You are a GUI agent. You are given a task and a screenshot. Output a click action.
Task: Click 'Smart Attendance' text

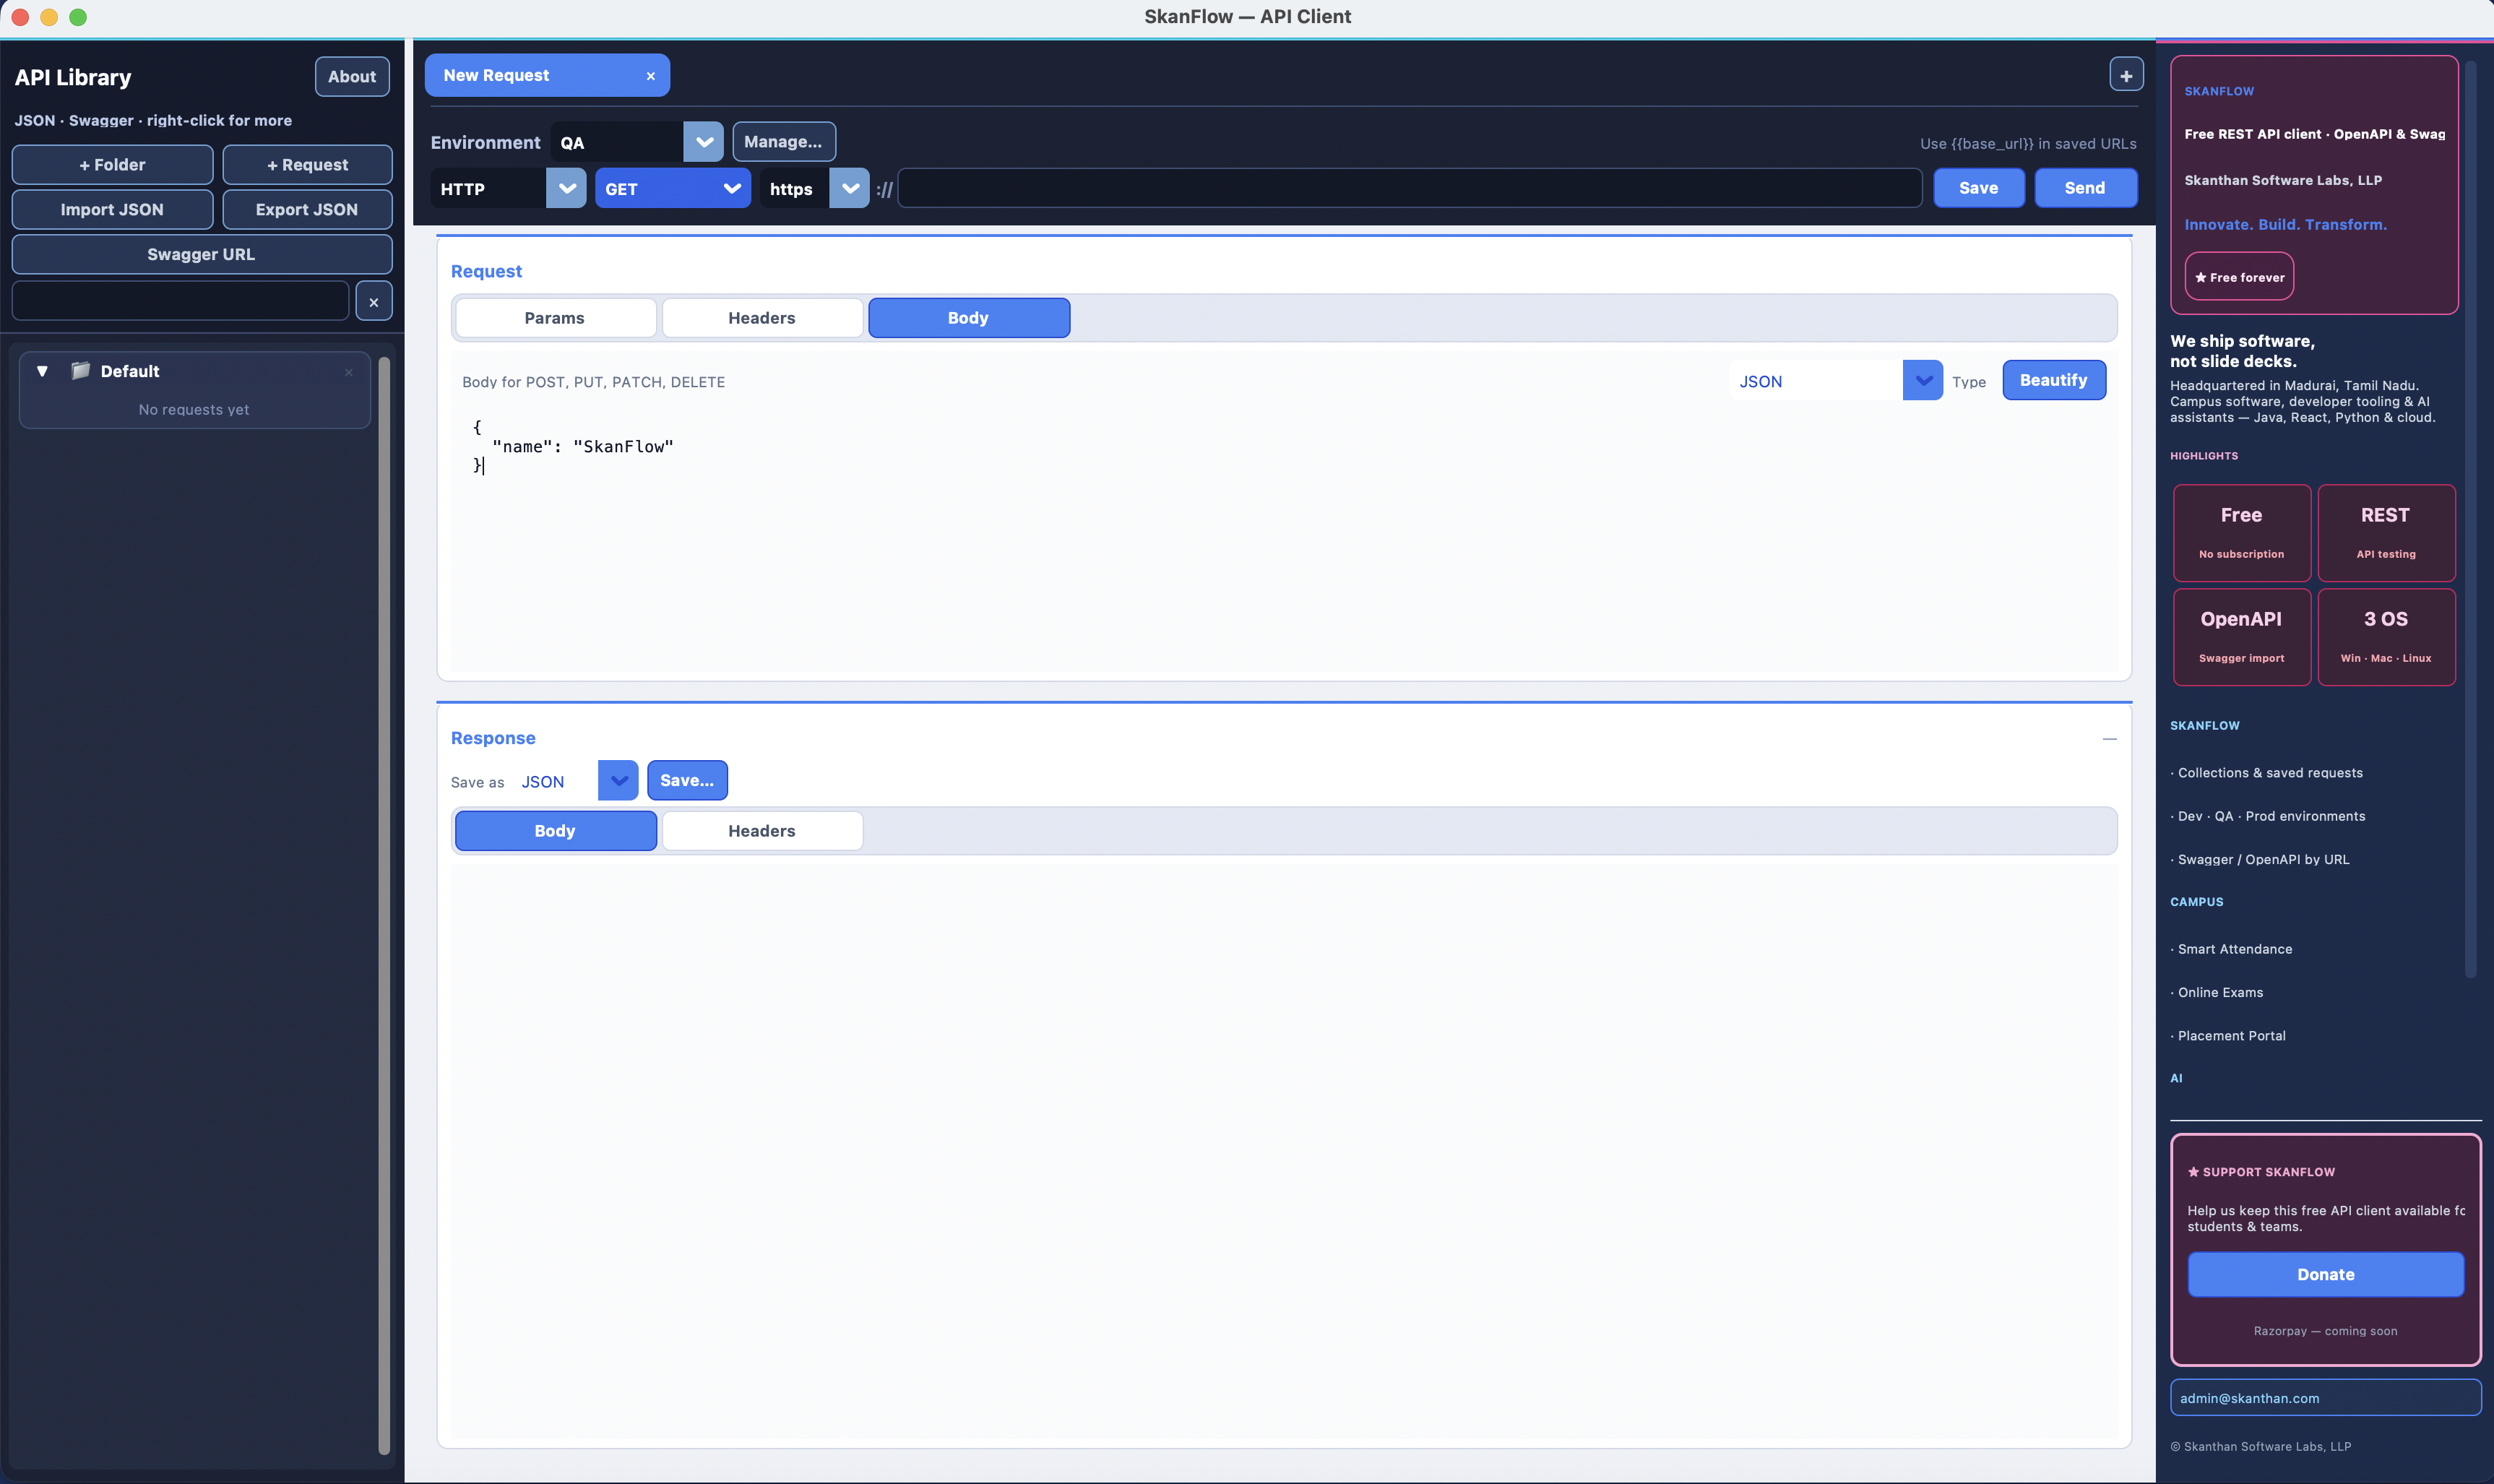tap(2235, 949)
